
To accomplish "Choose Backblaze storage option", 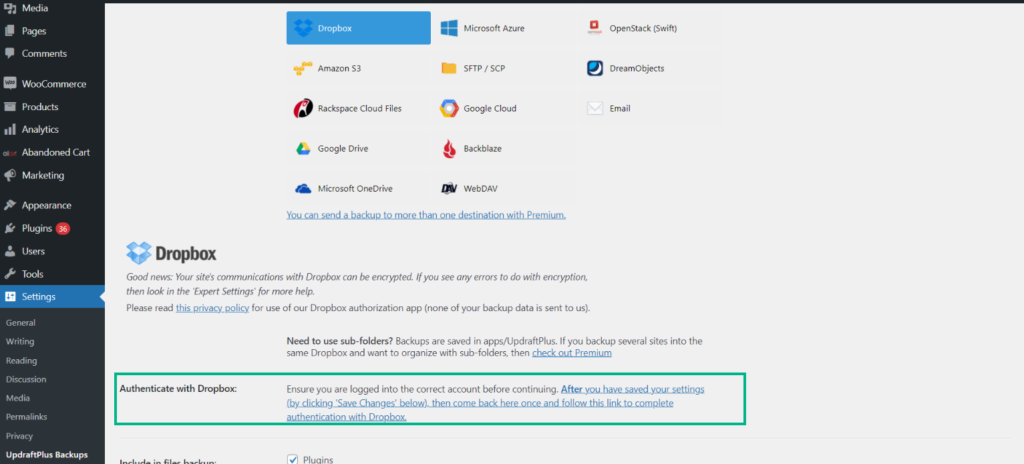I will point(504,149).
